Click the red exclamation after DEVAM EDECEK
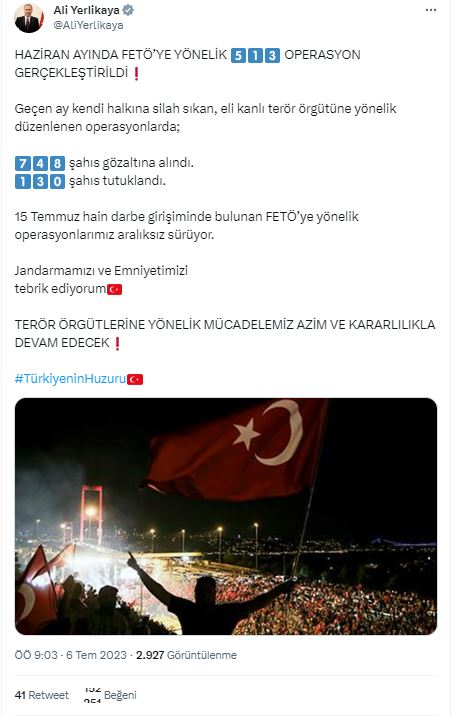Viewport: 453px width, 716px height. (117, 343)
